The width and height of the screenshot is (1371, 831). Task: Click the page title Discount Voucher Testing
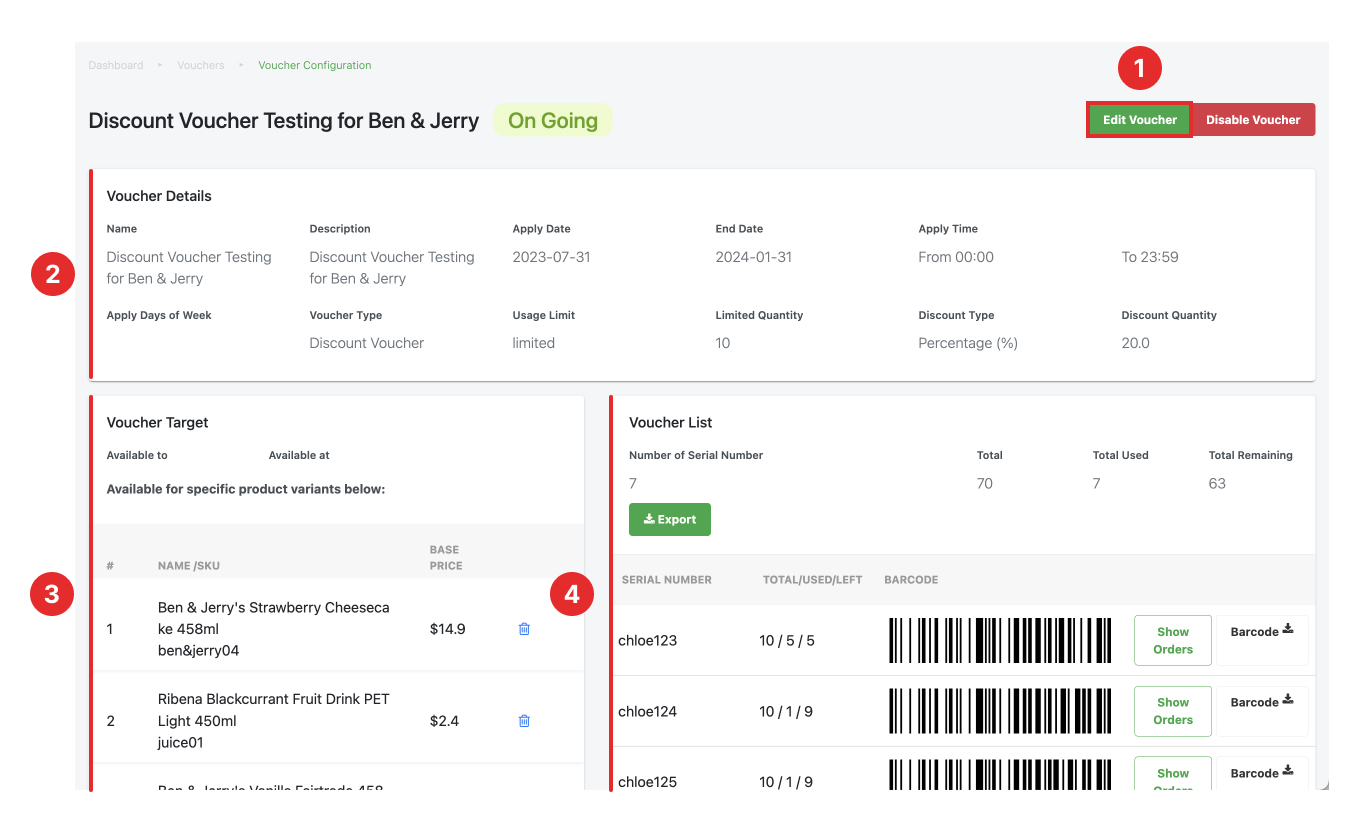[x=284, y=121]
